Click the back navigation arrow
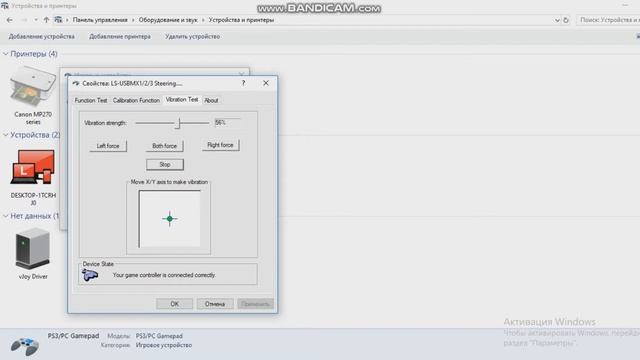Viewport: 640px width, 360px height. point(10,20)
